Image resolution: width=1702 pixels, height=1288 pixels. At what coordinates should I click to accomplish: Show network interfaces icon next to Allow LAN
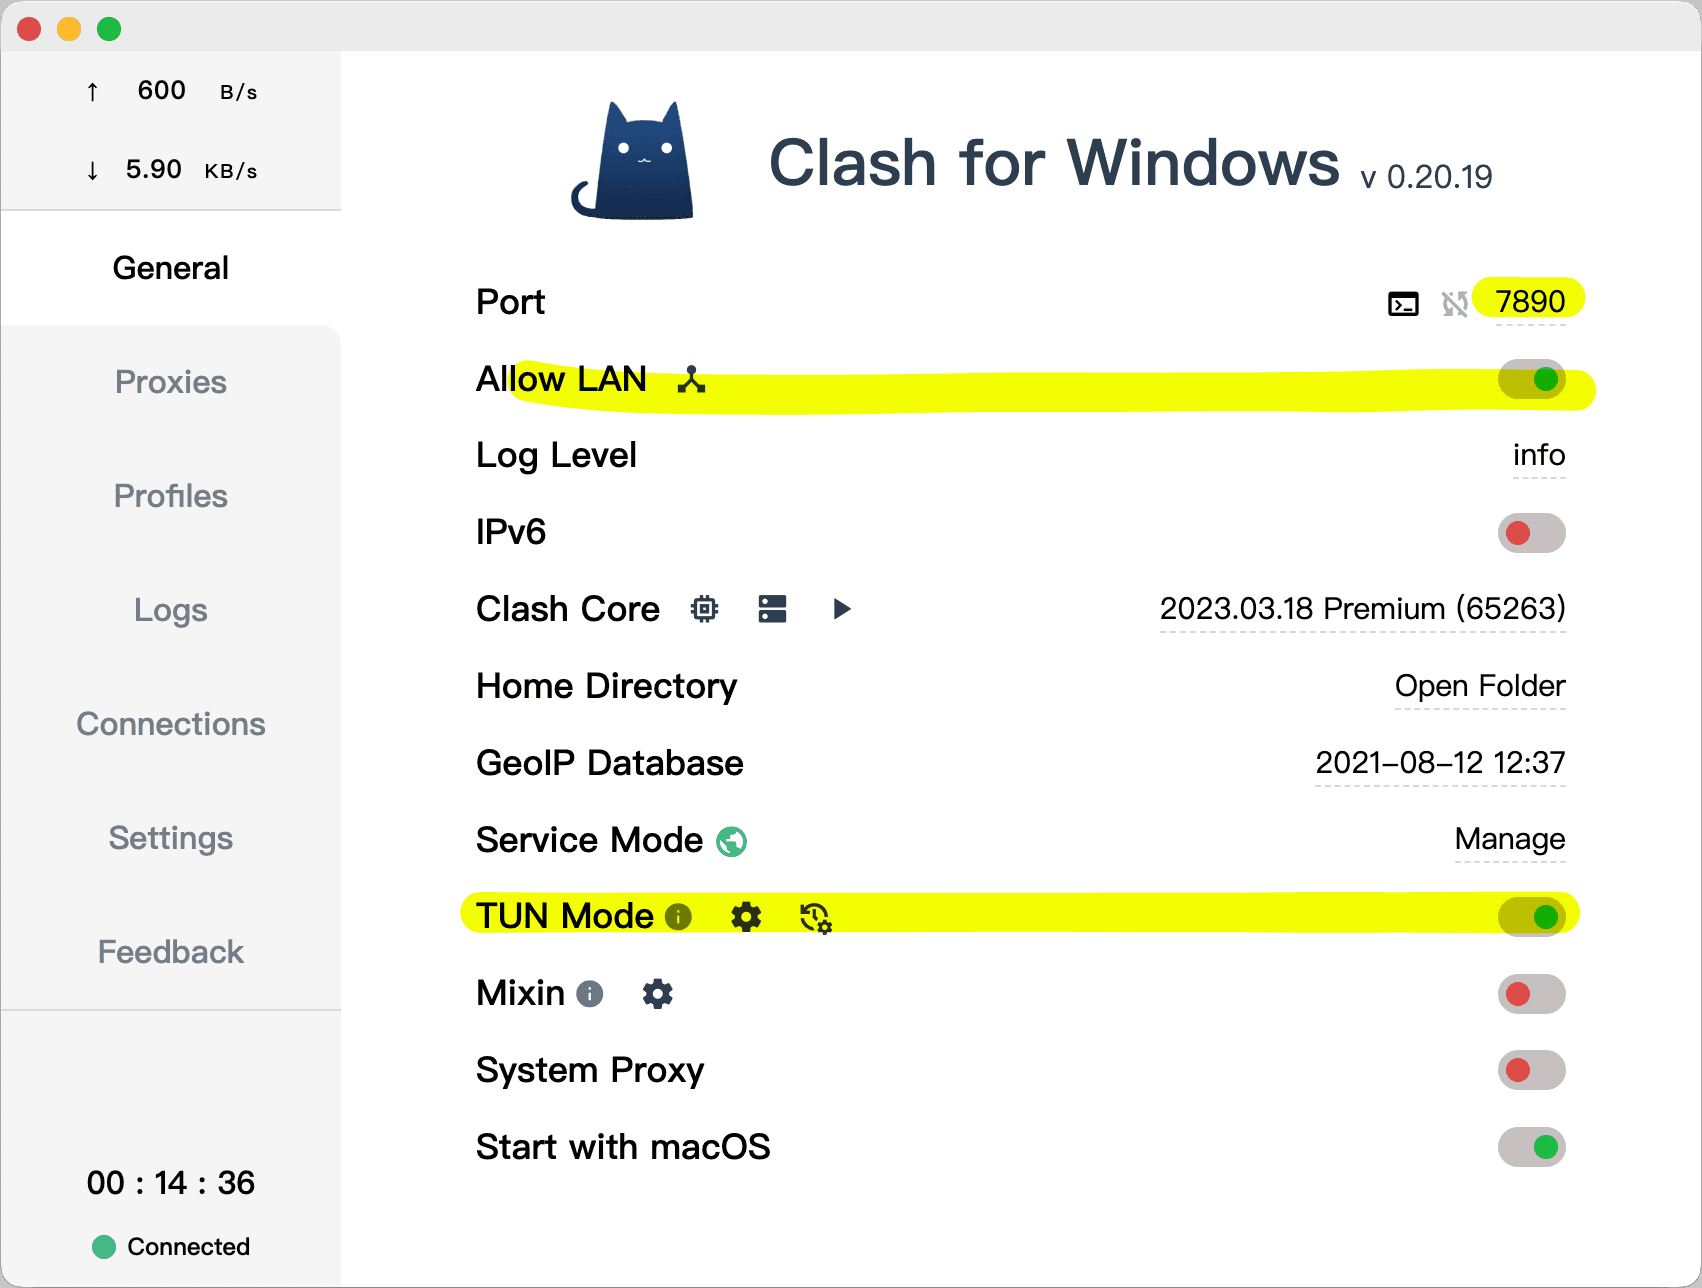691,379
